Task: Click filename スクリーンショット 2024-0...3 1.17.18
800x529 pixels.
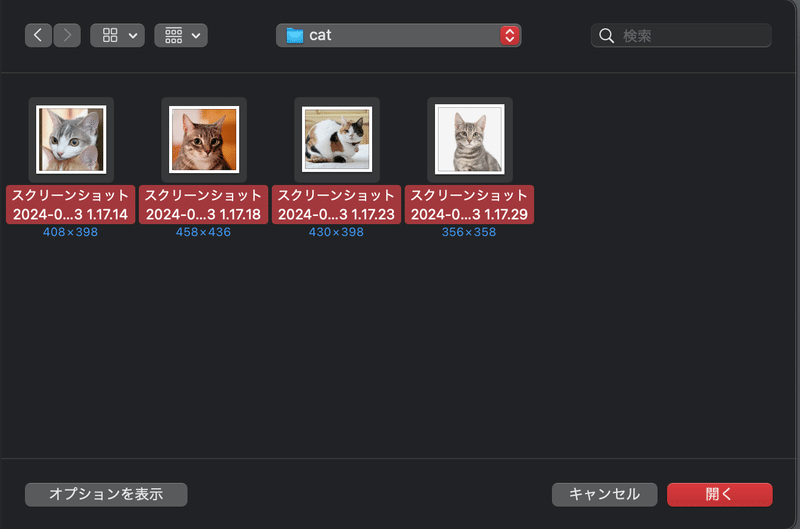Action: pyautogui.click(x=204, y=205)
